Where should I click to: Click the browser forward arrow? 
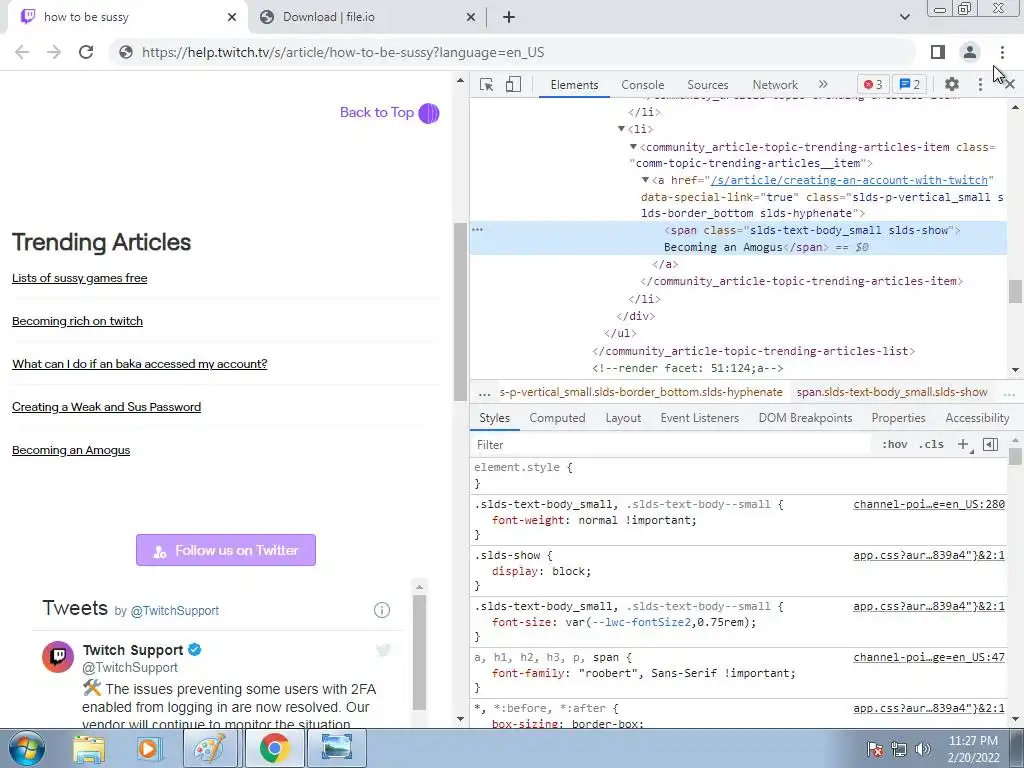54,52
